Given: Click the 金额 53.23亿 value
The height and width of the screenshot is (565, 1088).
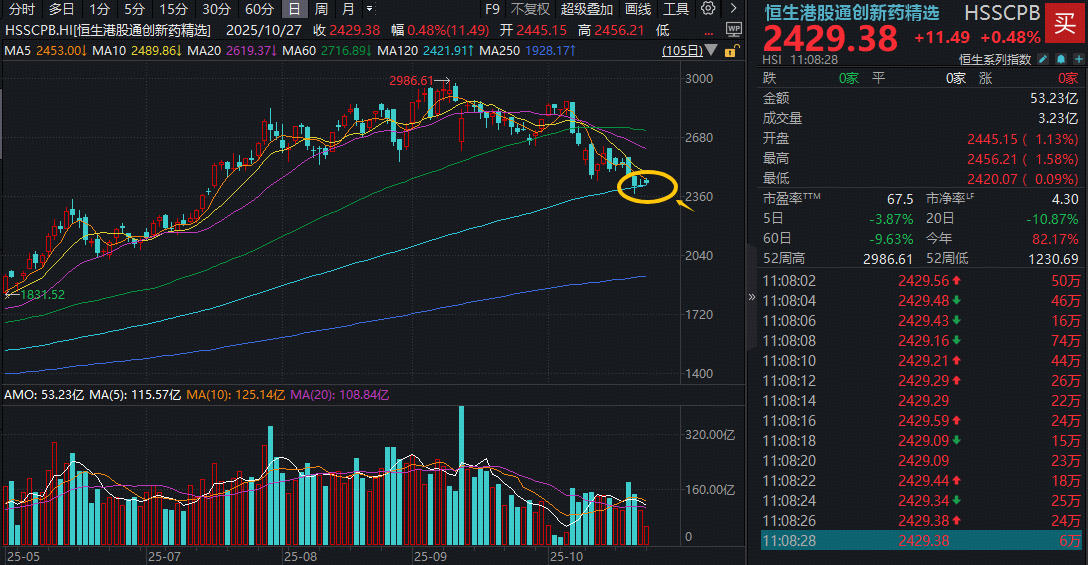Looking at the screenshot, I should [1054, 99].
